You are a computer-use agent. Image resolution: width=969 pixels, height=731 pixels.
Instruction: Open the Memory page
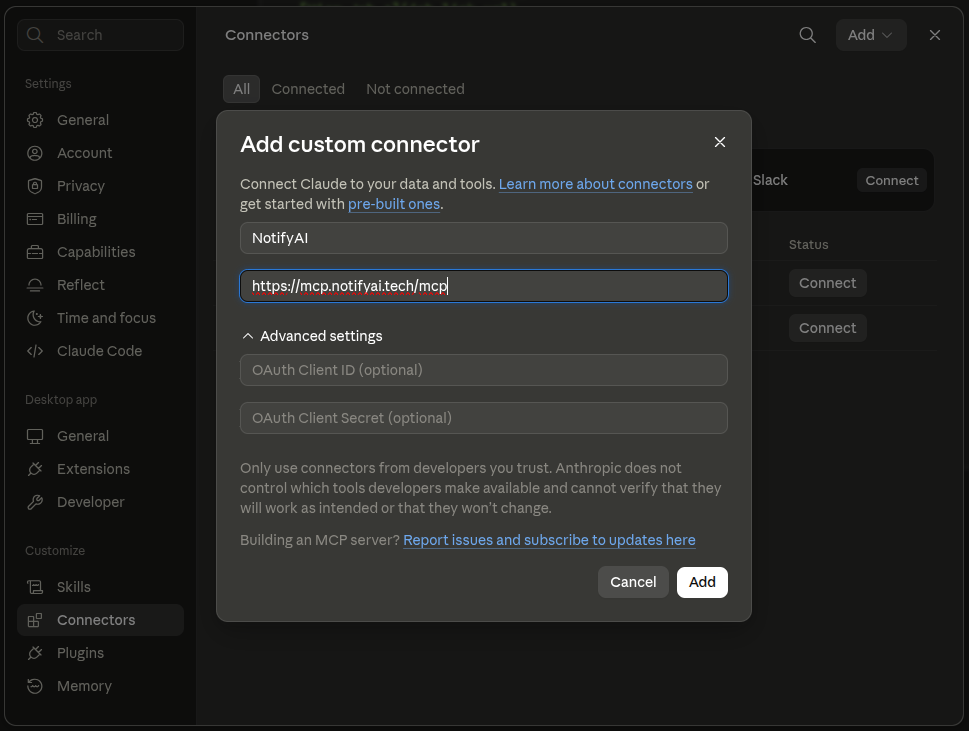click(x=101, y=686)
